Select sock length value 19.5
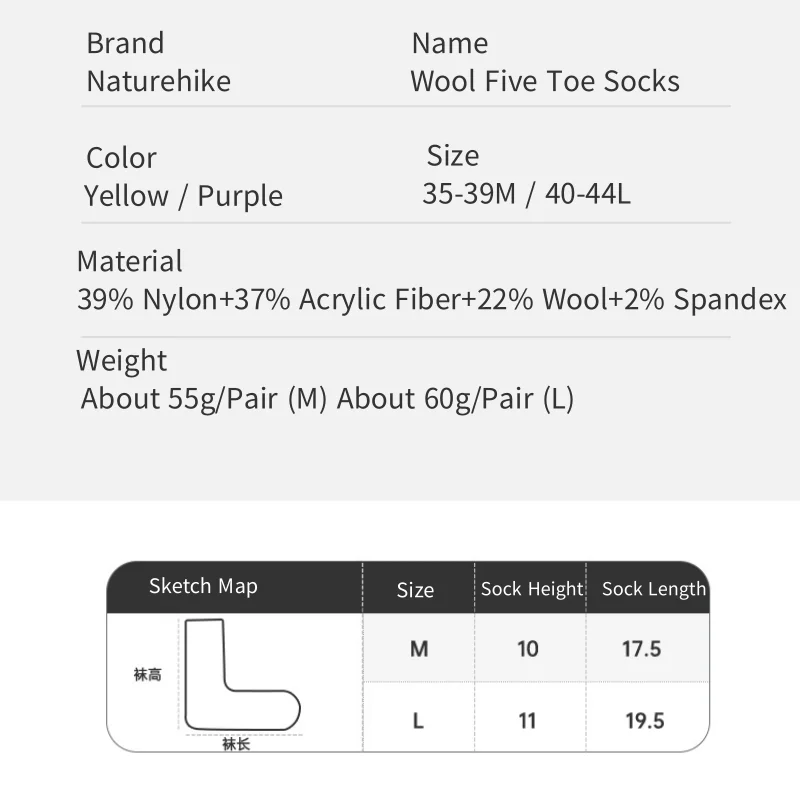The height and width of the screenshot is (800, 800). tap(643, 720)
